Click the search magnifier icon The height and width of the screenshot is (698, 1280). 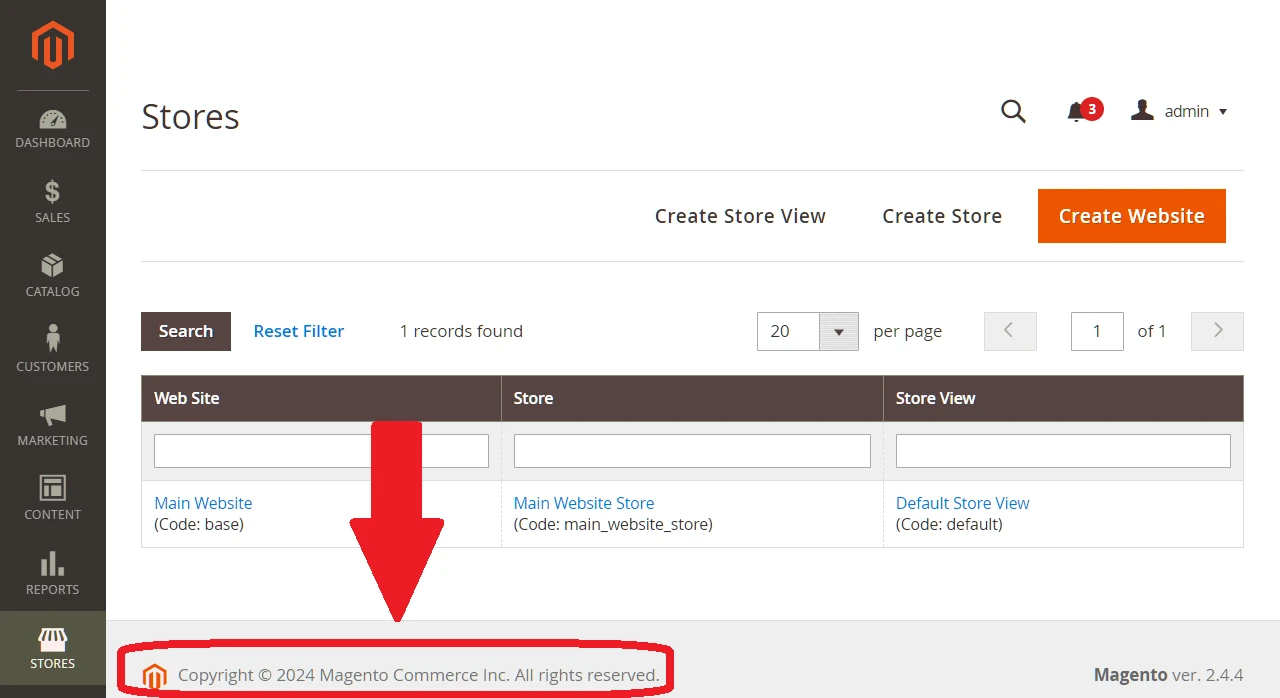click(1013, 111)
